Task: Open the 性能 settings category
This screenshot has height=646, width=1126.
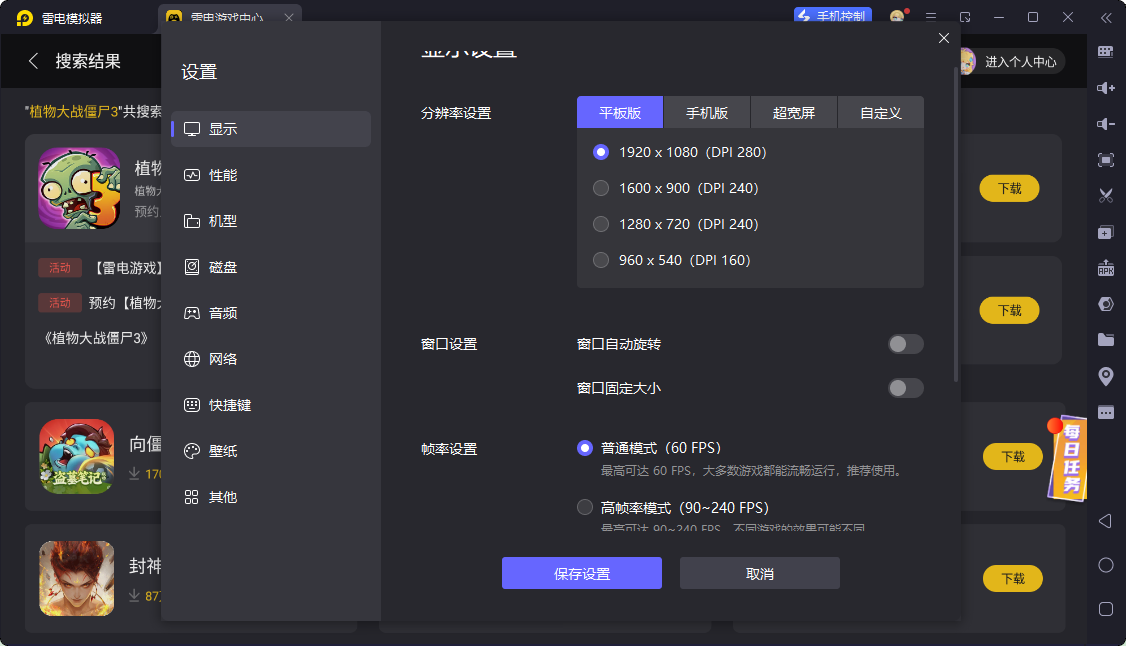Action: point(223,175)
